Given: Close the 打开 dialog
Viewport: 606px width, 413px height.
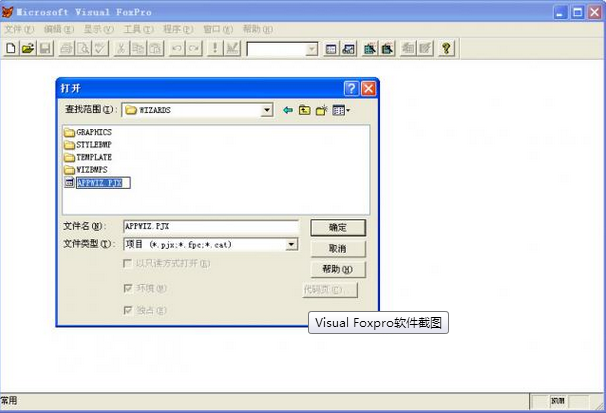Looking at the screenshot, I should click(x=368, y=88).
